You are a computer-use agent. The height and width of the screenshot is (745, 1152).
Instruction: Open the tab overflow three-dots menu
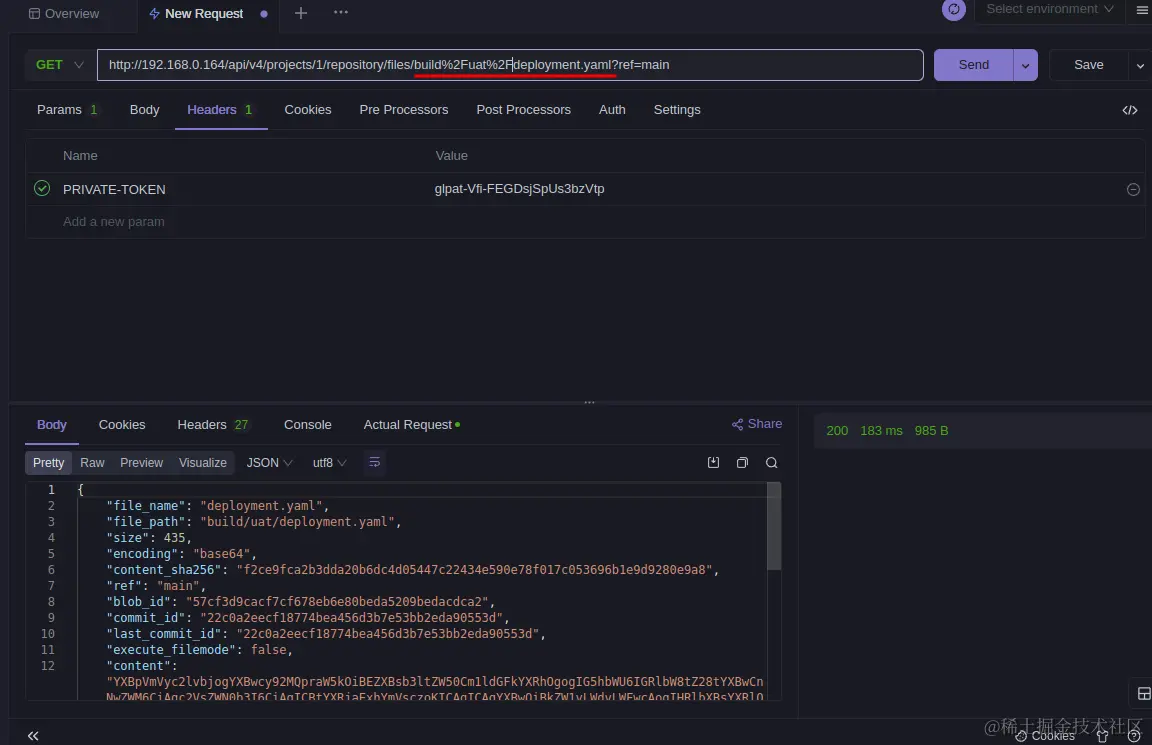340,12
